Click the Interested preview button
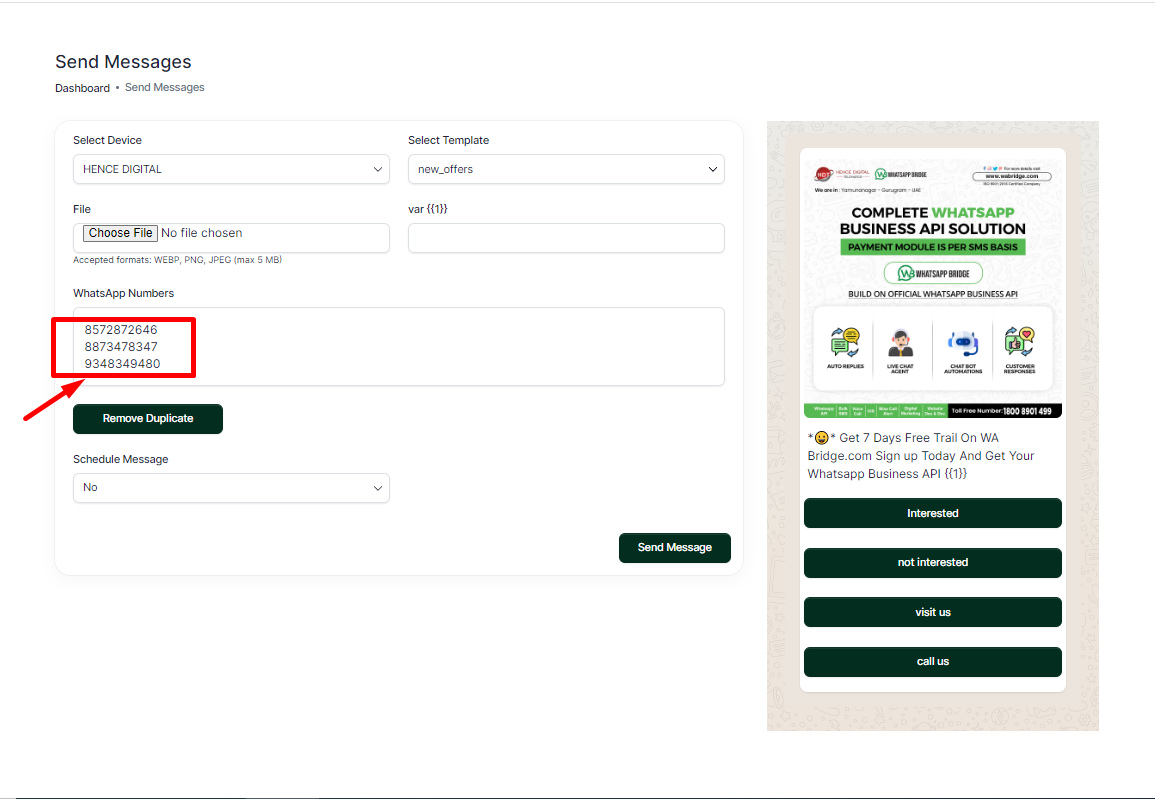 (933, 513)
